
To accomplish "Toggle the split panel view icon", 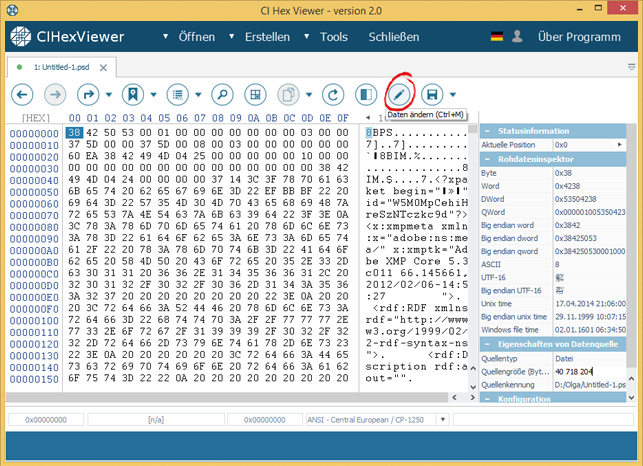I will coord(365,95).
